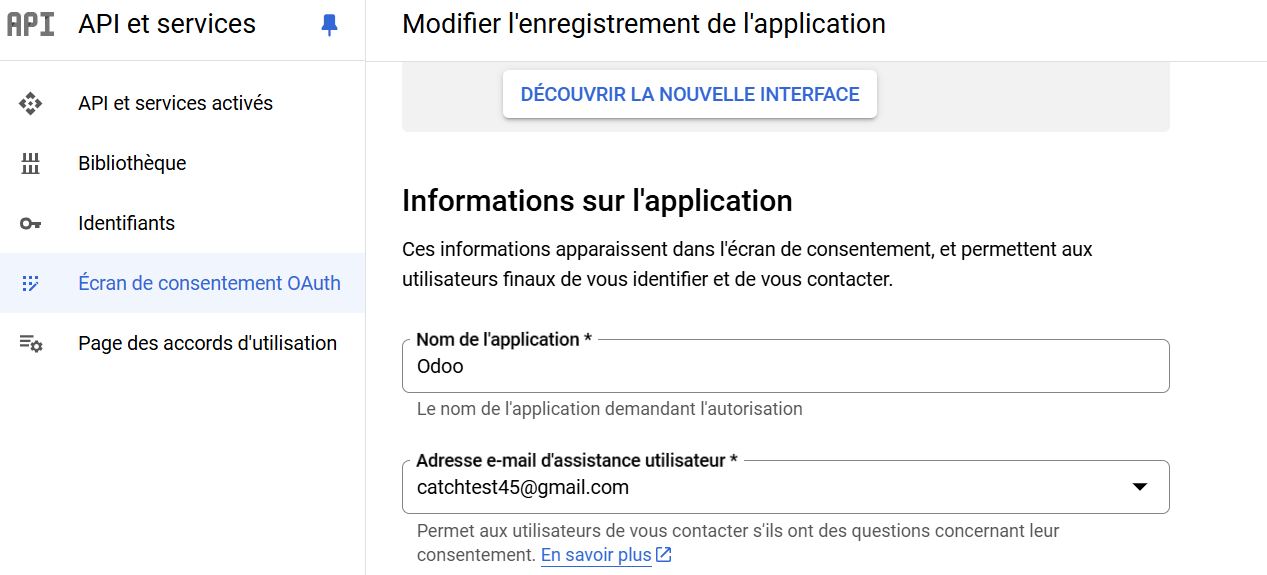This screenshot has height=575, width=1267.
Task: Unpin API et services with pin icon
Action: [x=329, y=25]
